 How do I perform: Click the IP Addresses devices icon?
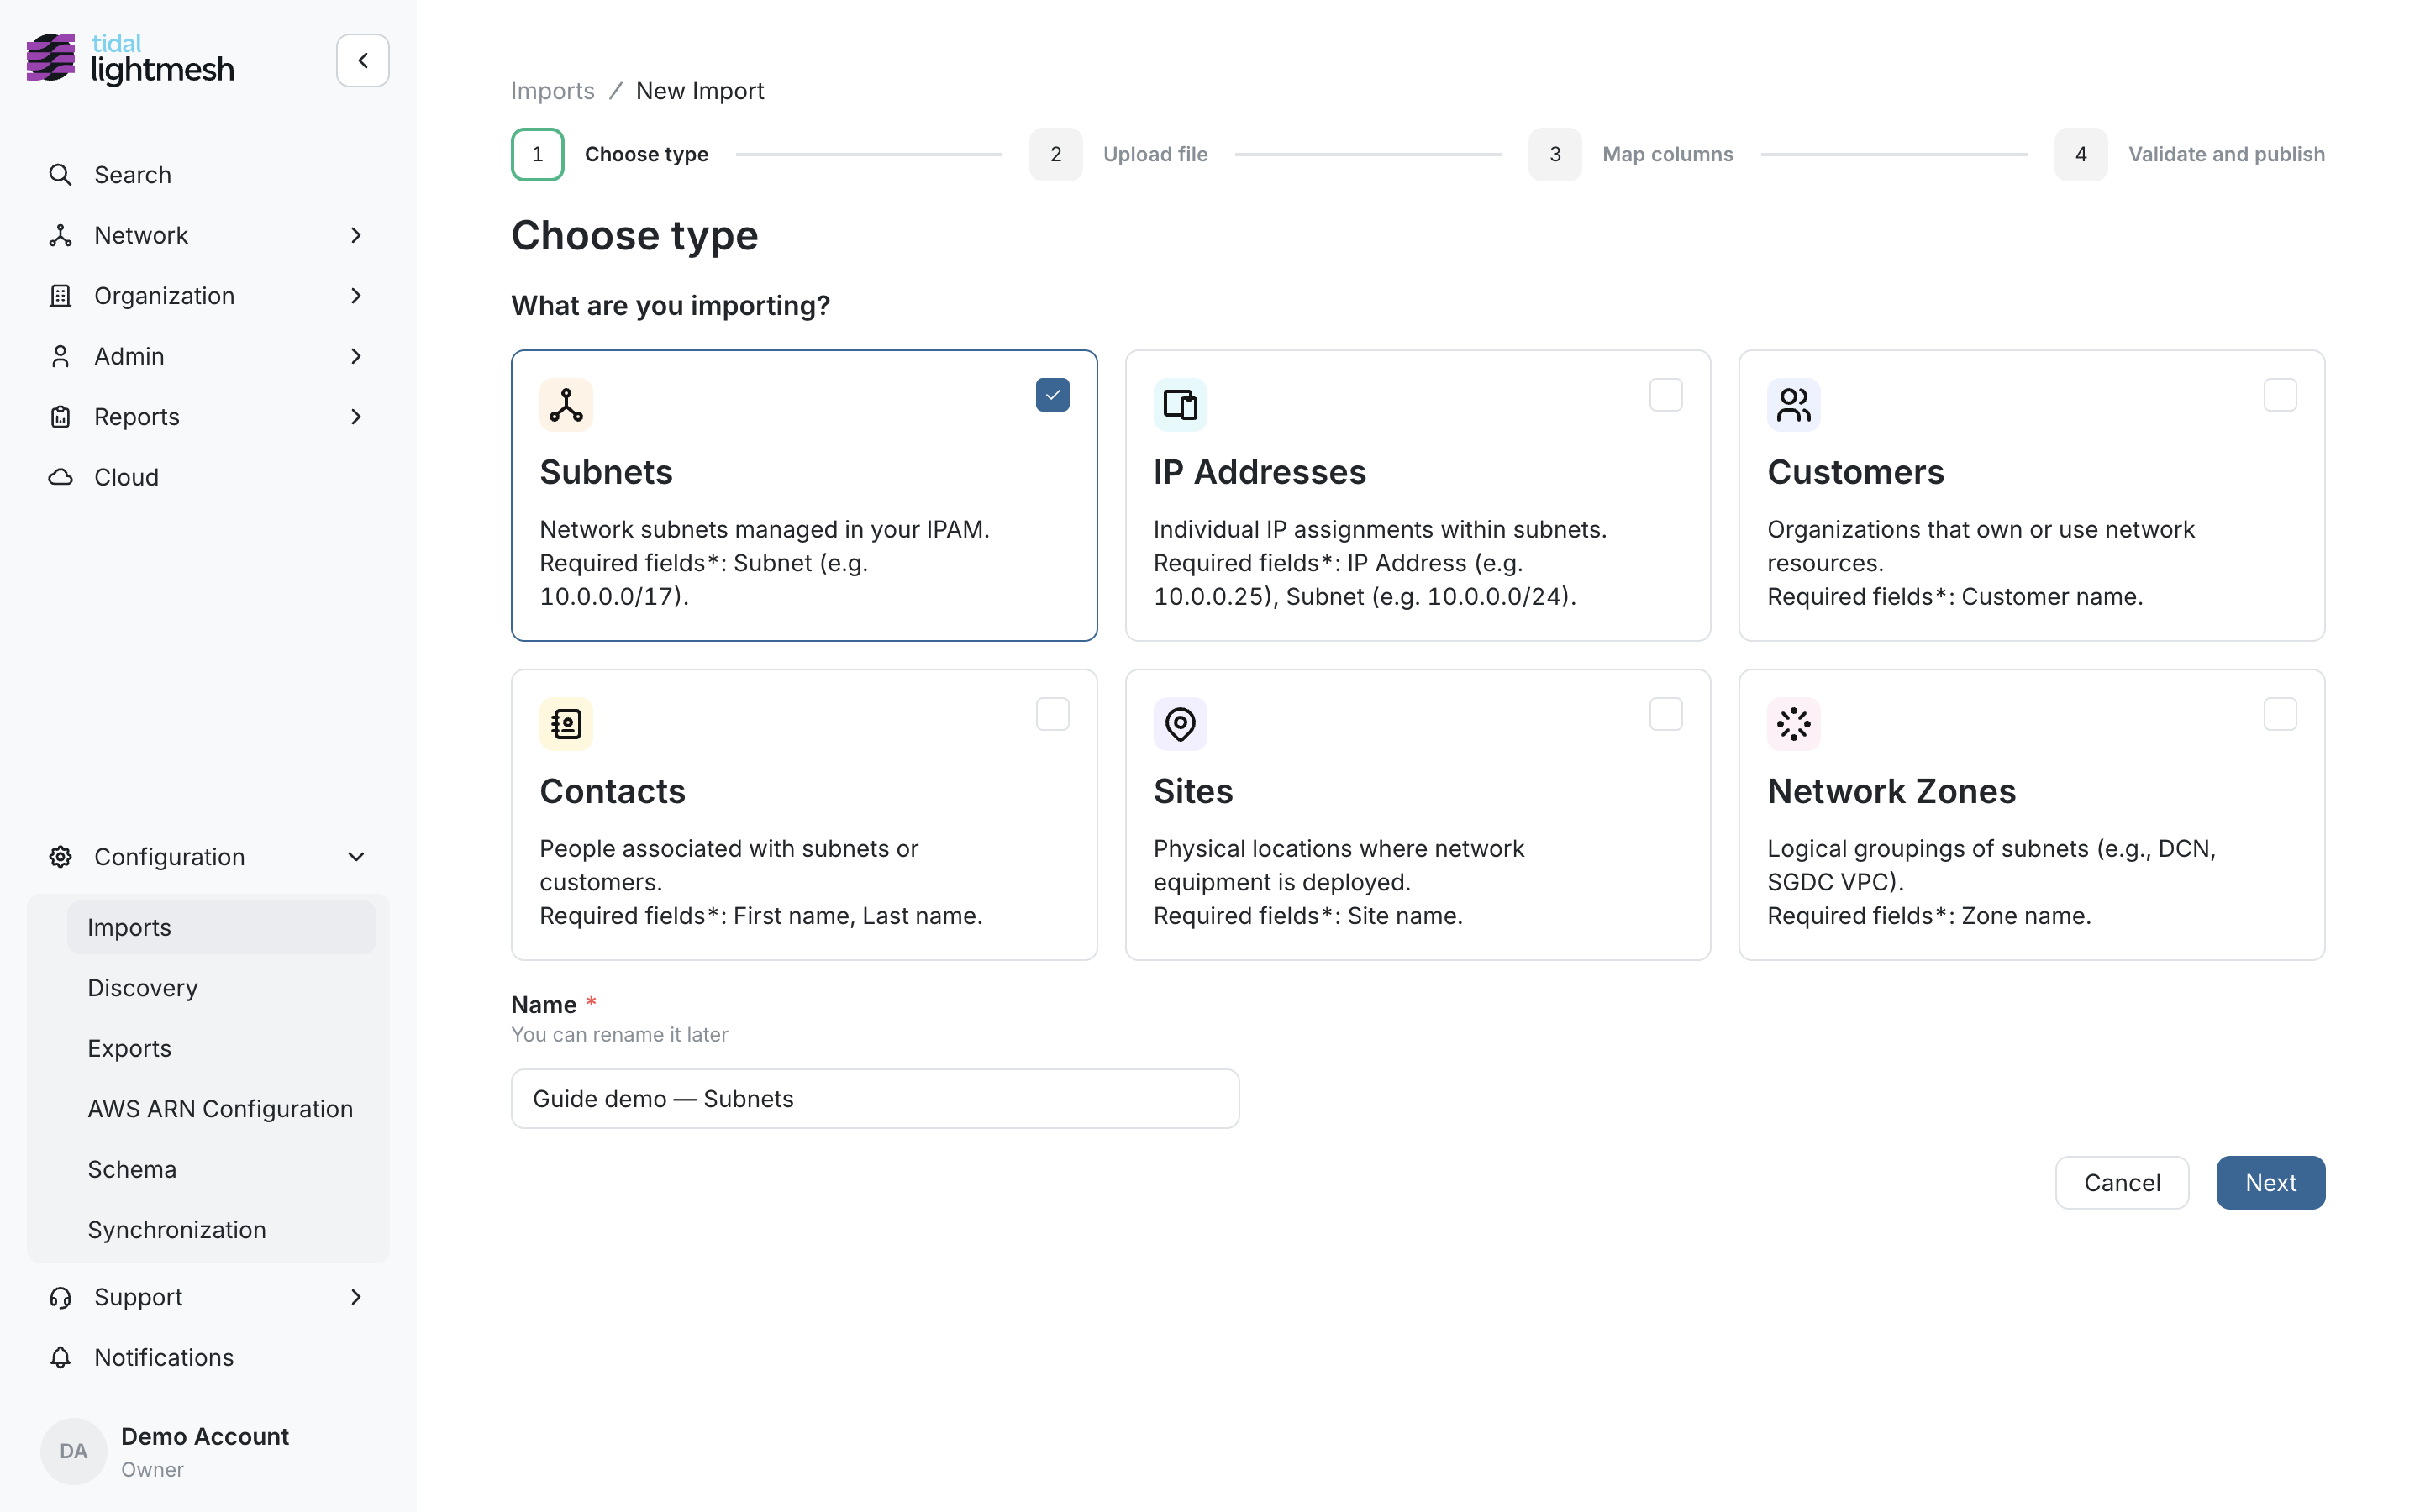(x=1180, y=405)
